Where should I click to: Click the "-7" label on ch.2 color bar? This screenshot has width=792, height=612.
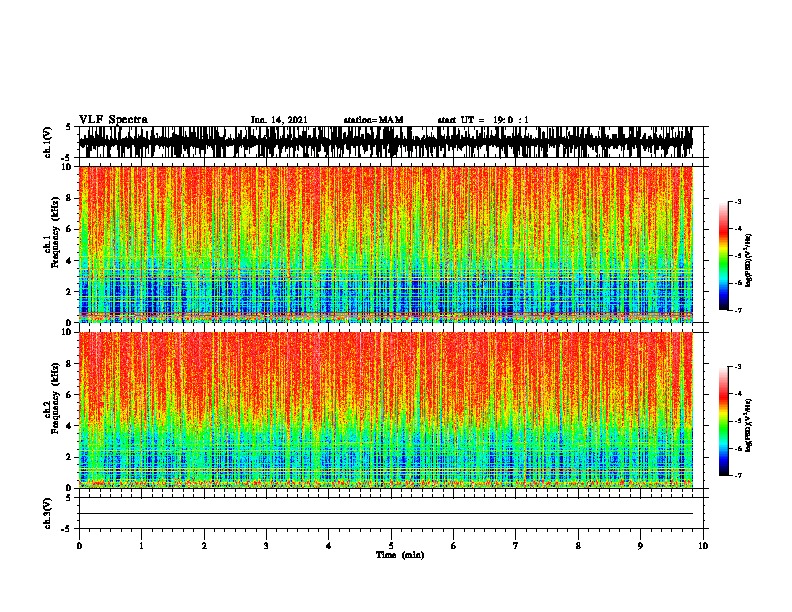[x=738, y=475]
